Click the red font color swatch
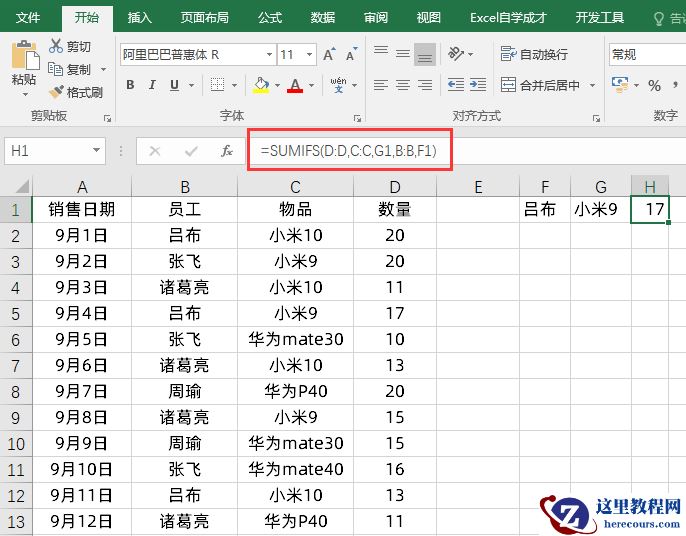Image resolution: width=686 pixels, height=536 pixels. click(x=295, y=86)
